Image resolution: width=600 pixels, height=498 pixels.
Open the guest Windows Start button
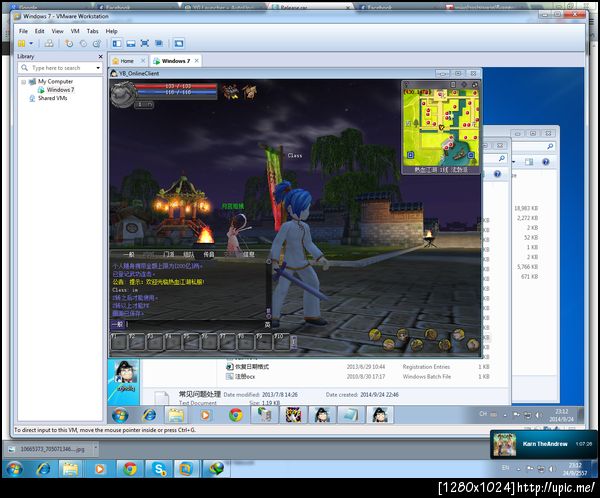coord(120,415)
